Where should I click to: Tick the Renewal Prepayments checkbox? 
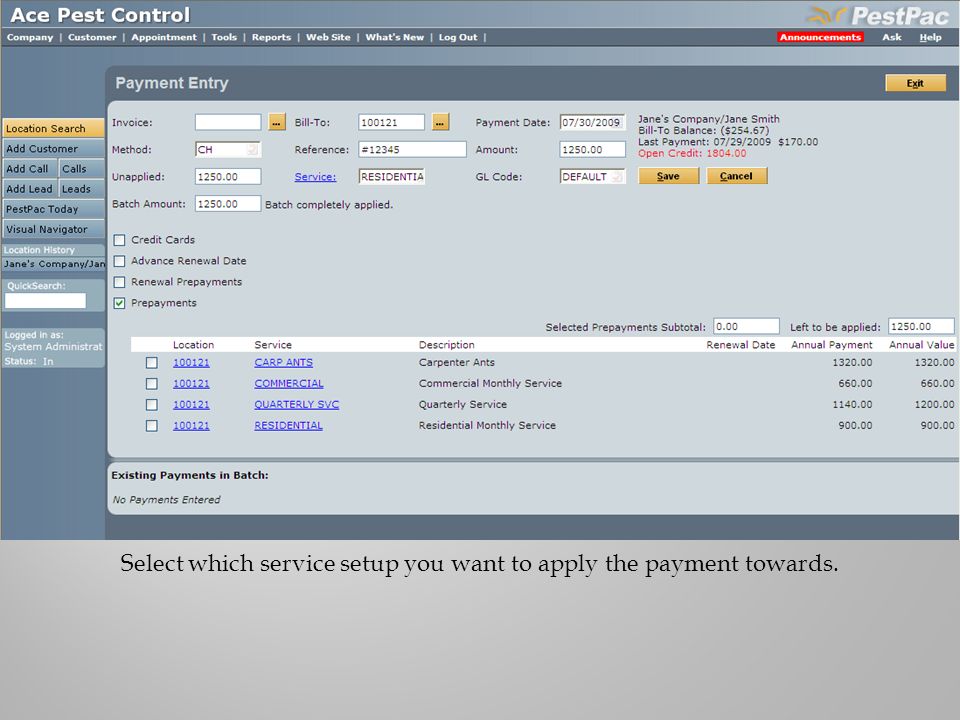pyautogui.click(x=119, y=282)
